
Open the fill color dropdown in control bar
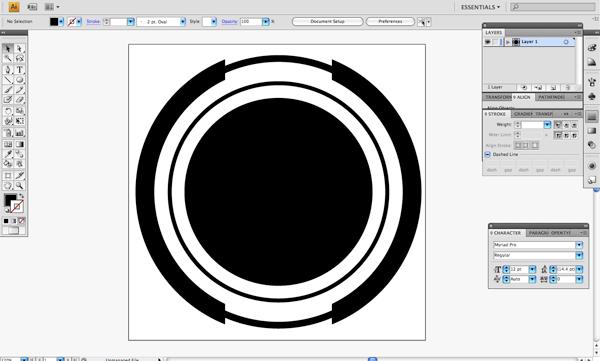pos(61,21)
